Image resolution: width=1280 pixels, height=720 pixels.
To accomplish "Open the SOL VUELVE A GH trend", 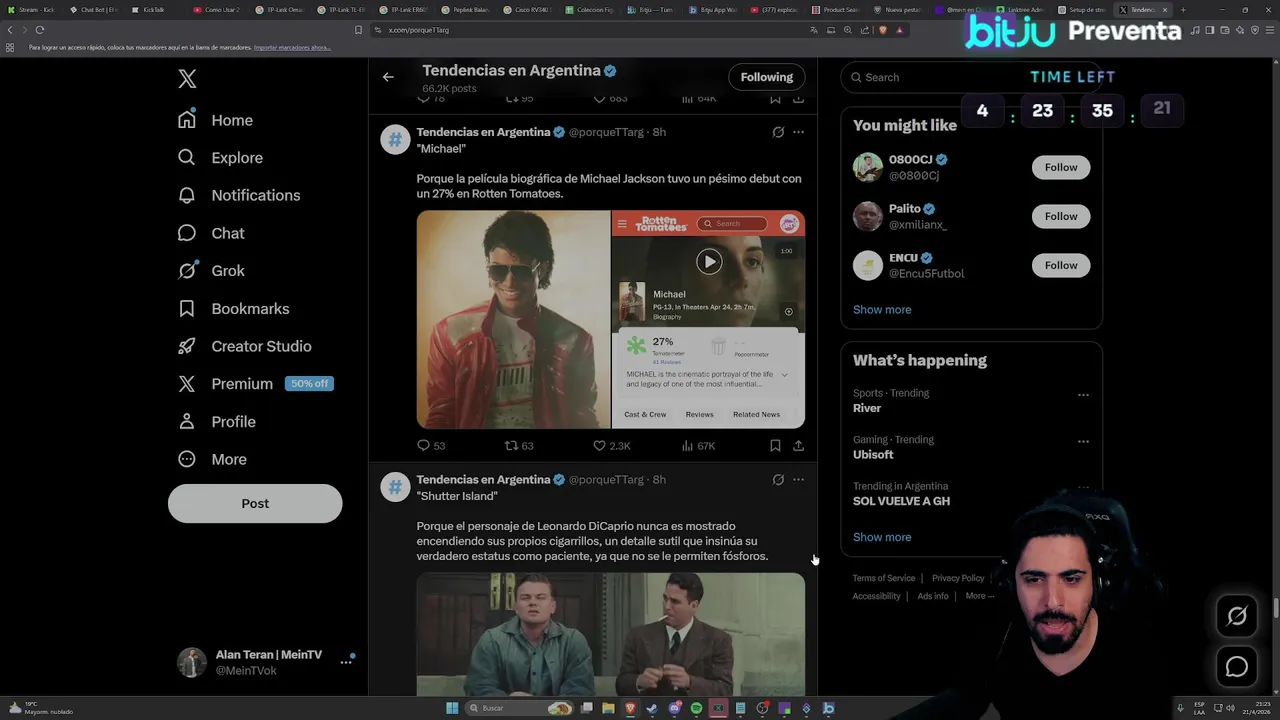I will pos(901,501).
